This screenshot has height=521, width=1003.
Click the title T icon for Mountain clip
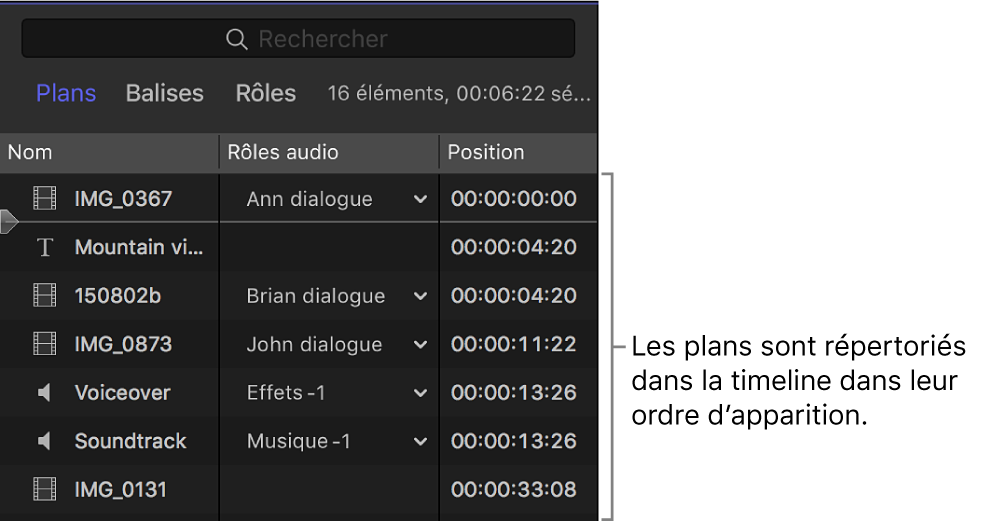(44, 248)
